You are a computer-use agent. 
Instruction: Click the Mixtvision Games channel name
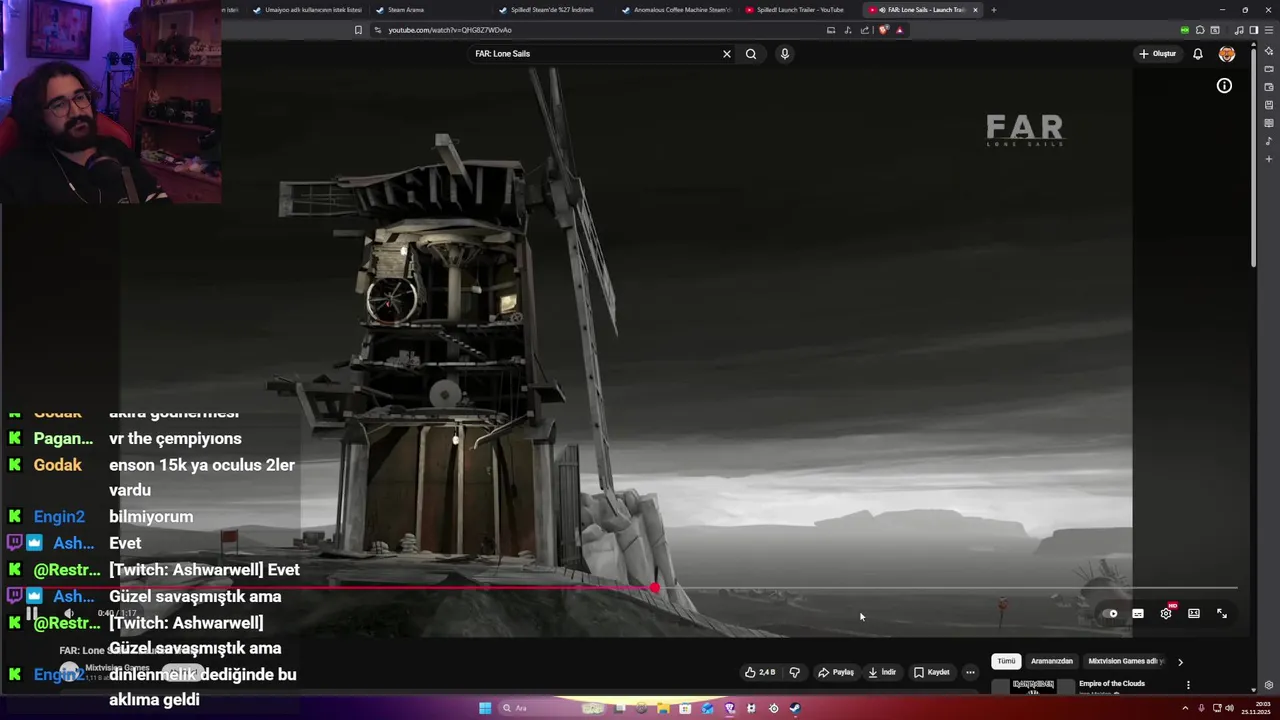coord(117,668)
